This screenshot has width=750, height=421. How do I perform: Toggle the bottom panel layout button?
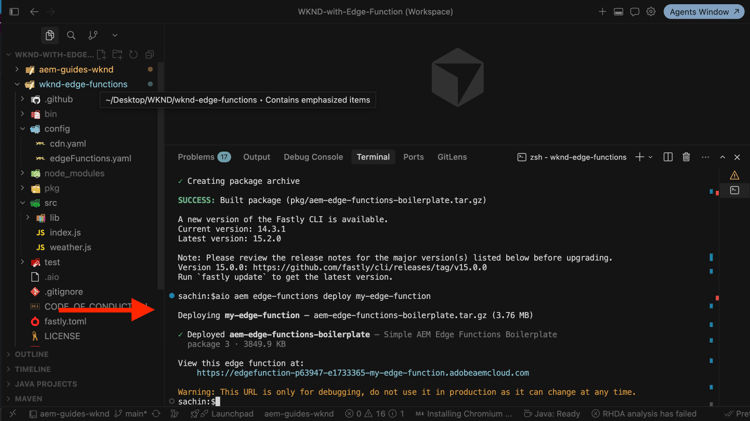[618, 11]
